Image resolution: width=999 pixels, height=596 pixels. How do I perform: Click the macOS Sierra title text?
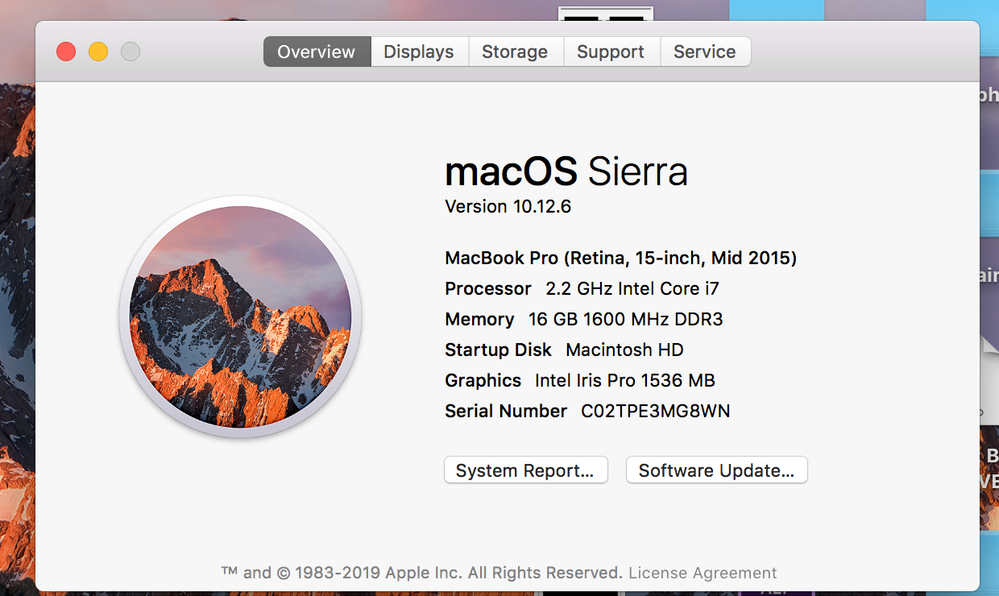566,172
